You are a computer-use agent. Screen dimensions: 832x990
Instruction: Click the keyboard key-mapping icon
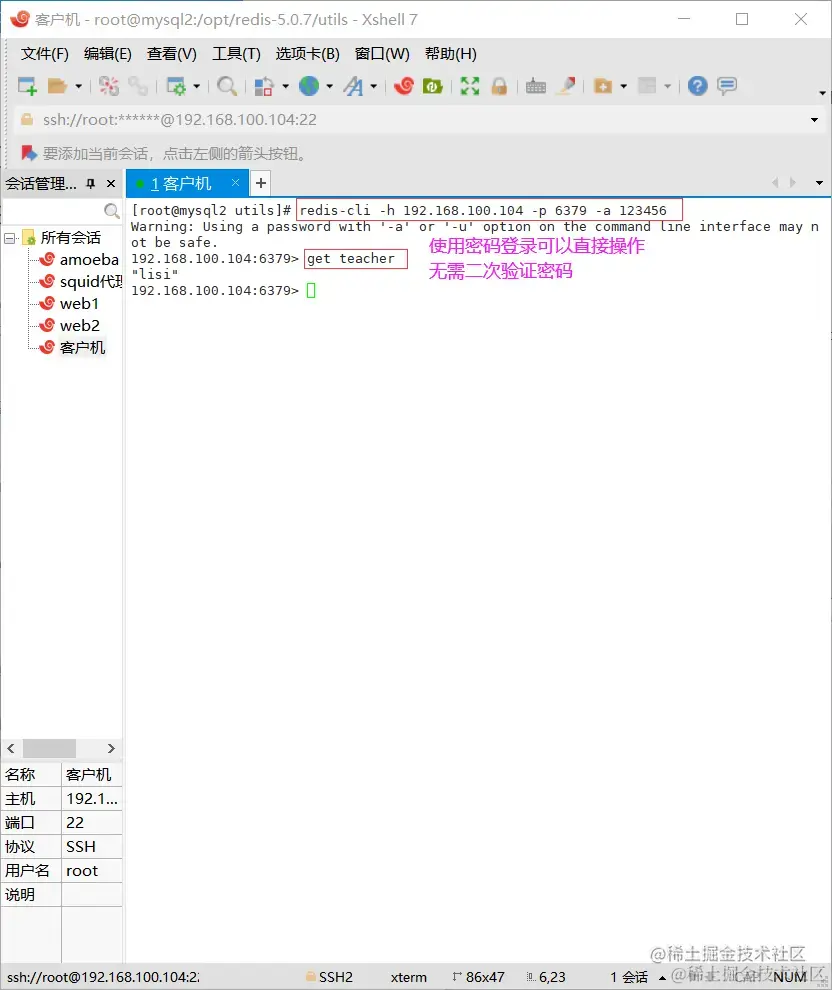[x=536, y=86]
